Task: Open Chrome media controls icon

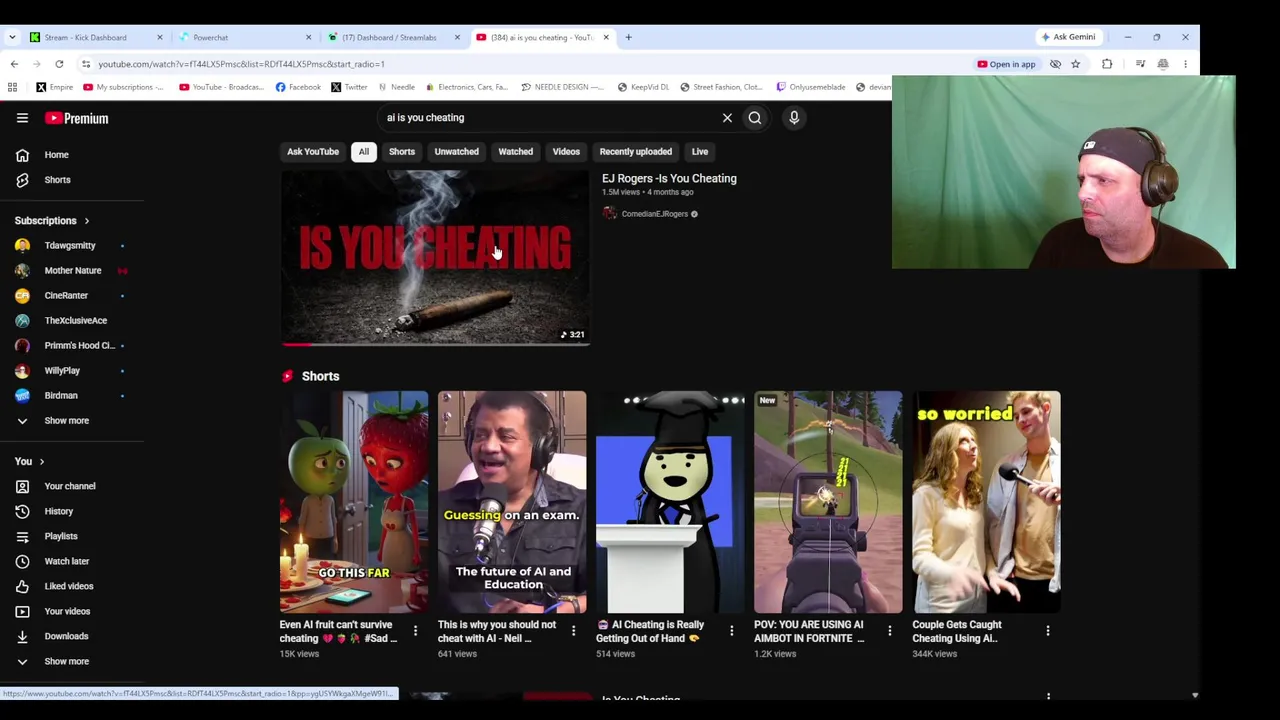Action: pyautogui.click(x=1140, y=64)
